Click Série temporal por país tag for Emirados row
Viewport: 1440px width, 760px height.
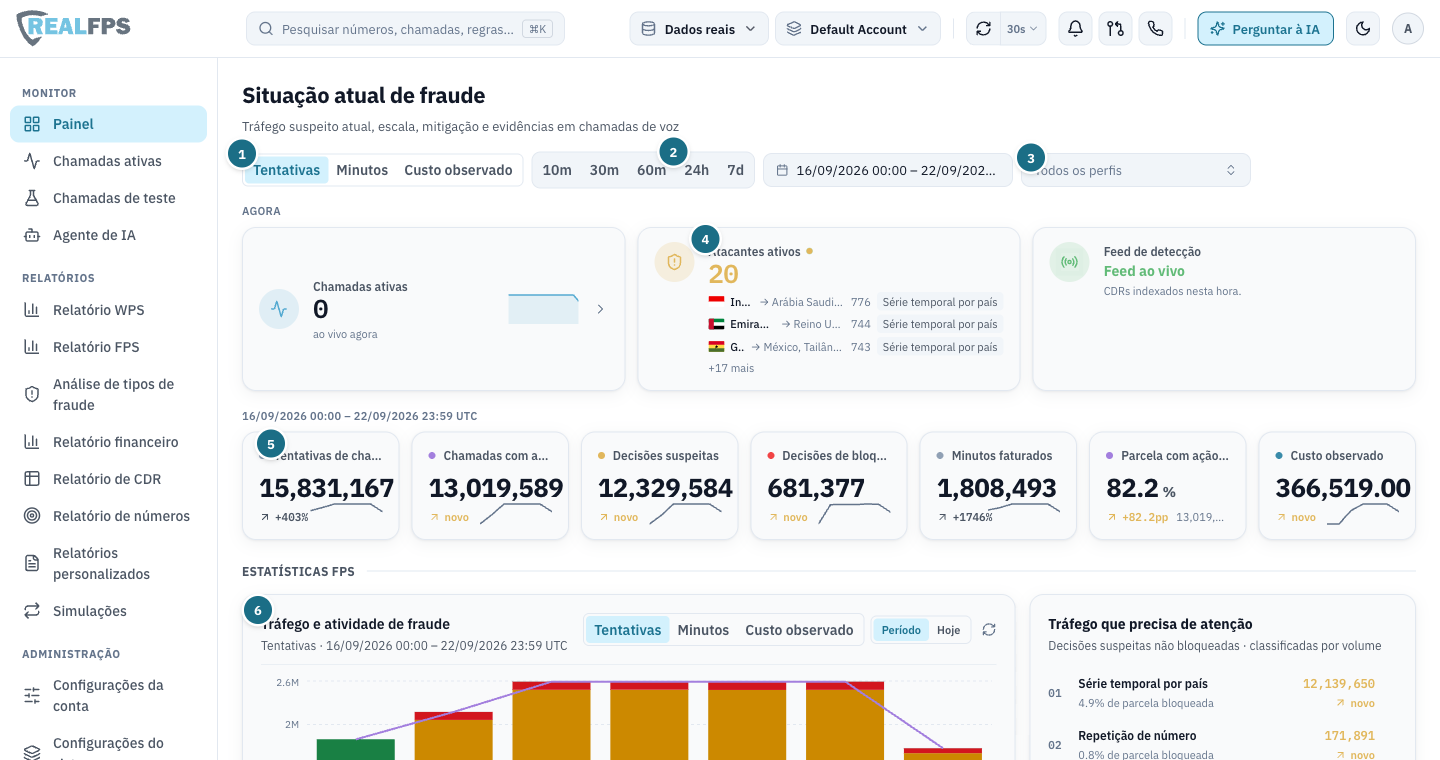940,324
